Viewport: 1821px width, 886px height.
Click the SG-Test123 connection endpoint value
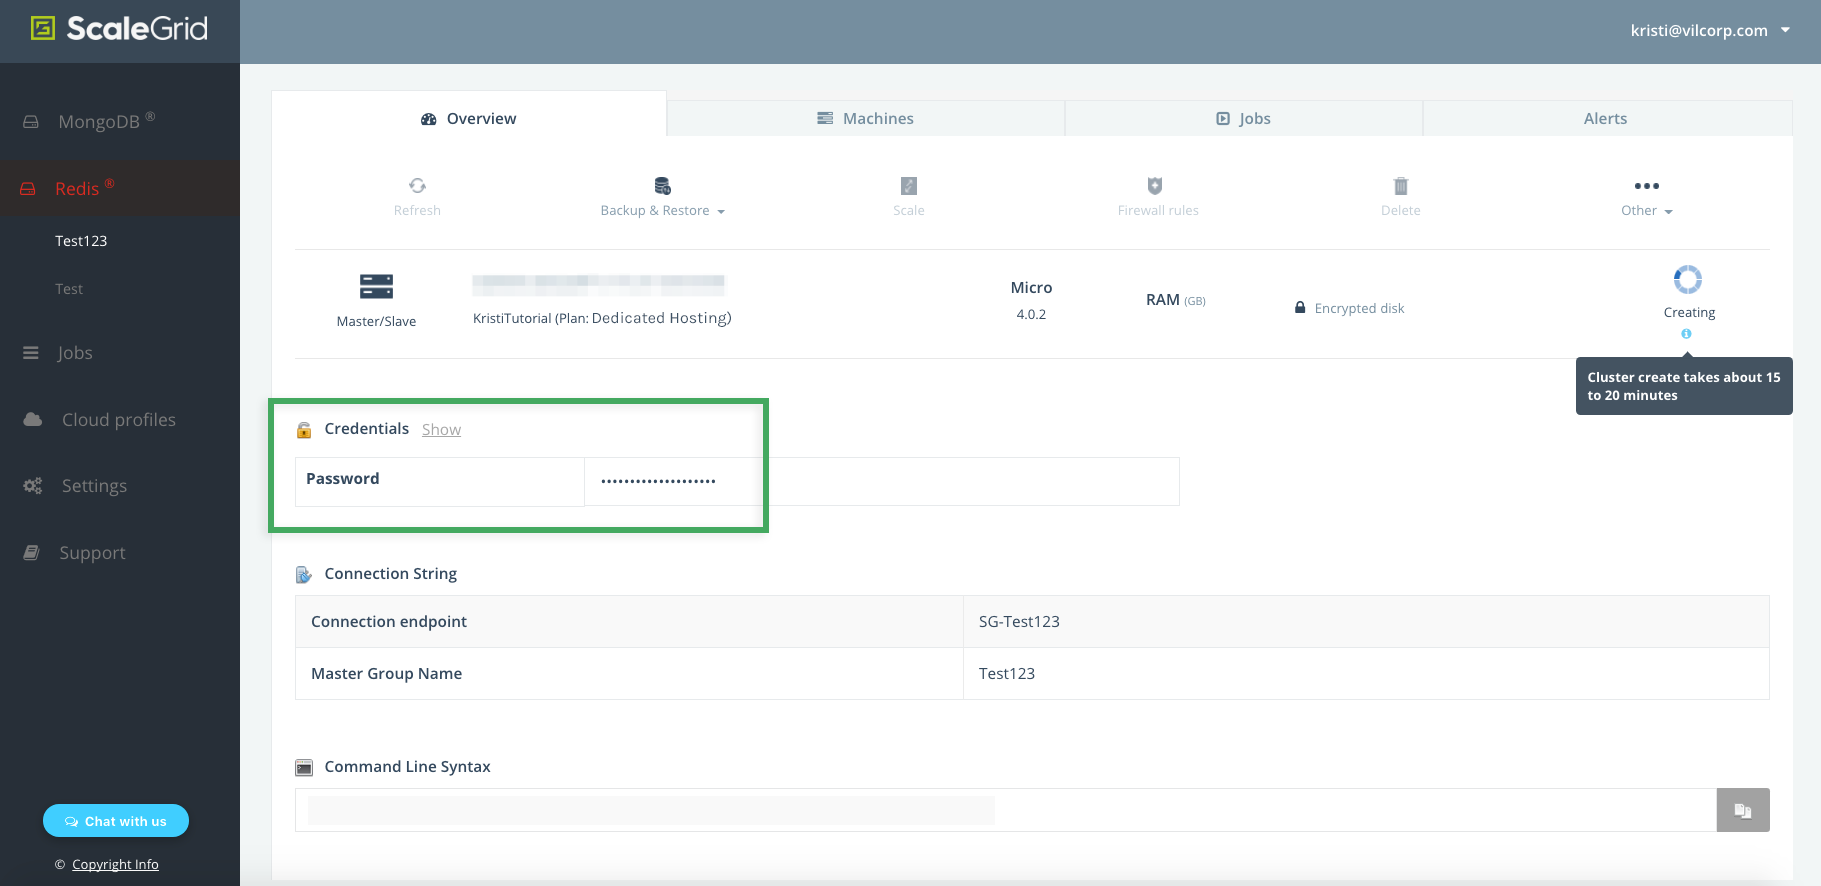(1019, 622)
